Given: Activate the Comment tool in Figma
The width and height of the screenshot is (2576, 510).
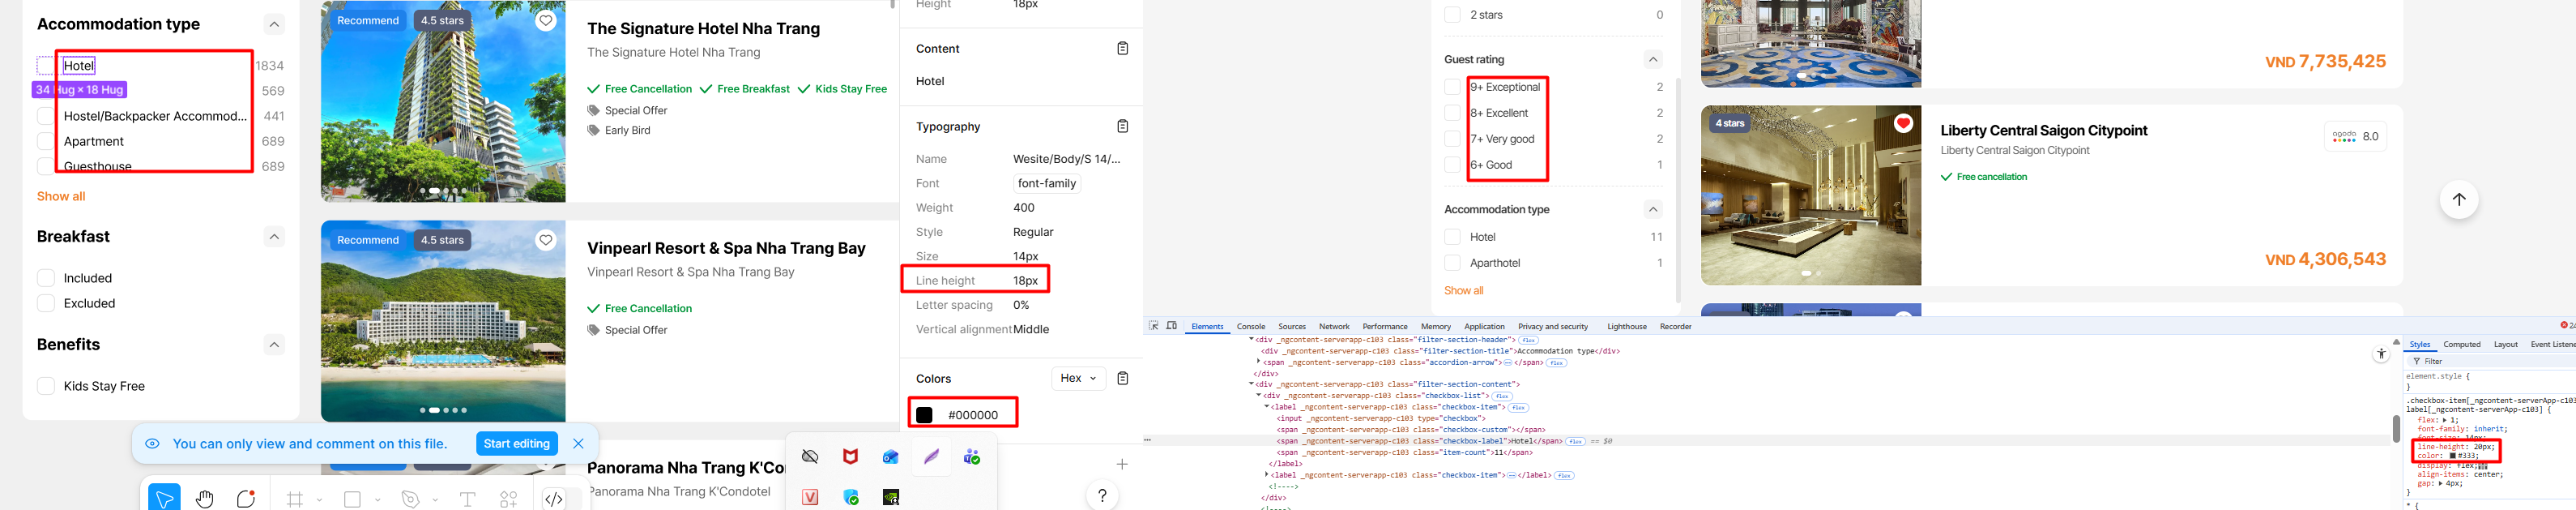Looking at the screenshot, I should 246,498.
